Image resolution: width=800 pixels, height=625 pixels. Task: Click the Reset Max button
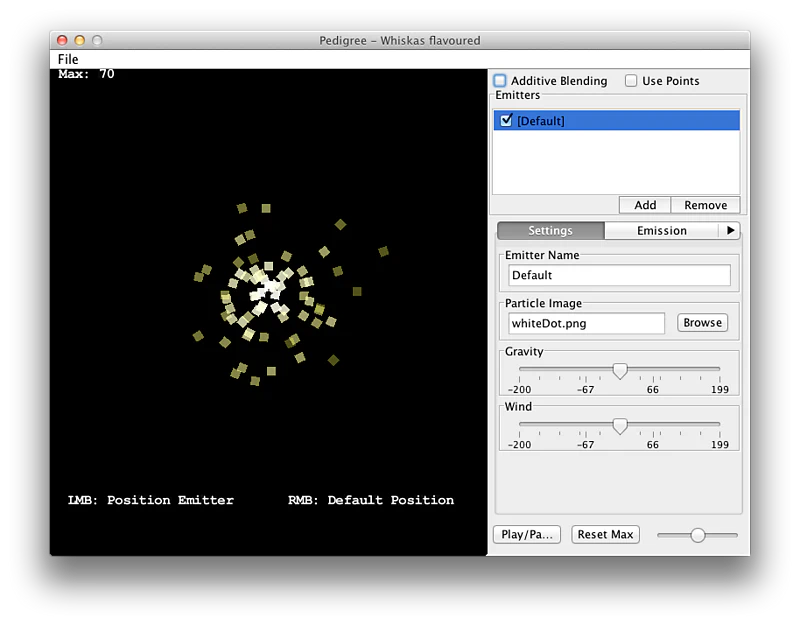[x=605, y=535]
